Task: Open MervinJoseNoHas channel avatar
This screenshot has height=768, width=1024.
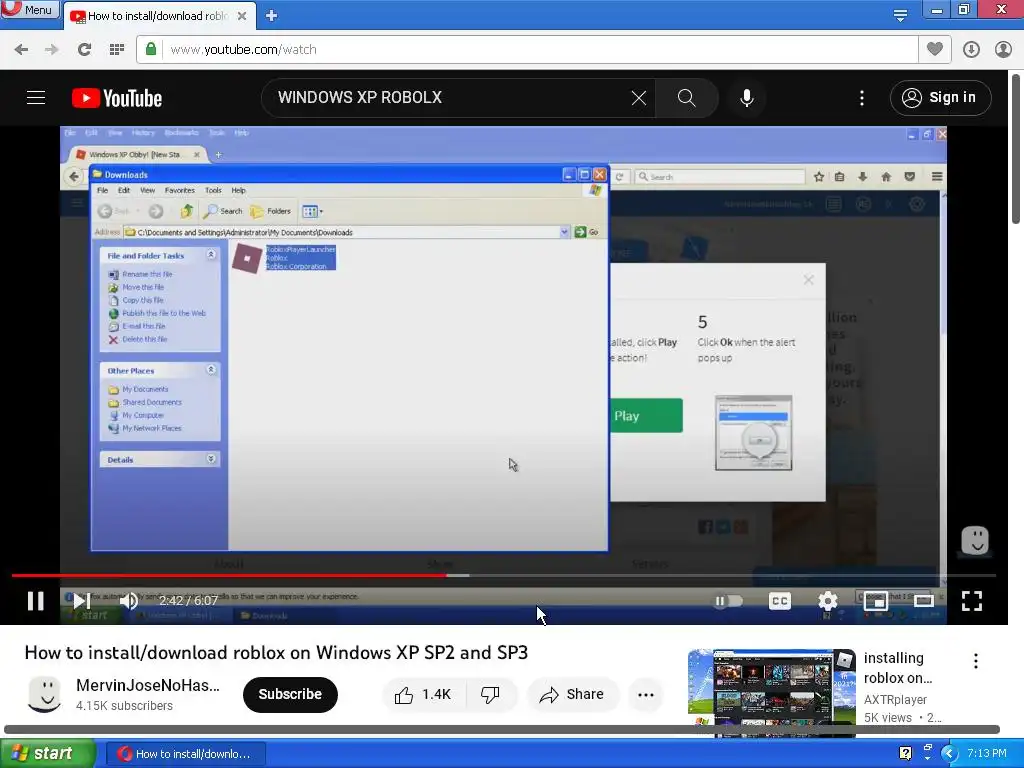Action: (45, 694)
